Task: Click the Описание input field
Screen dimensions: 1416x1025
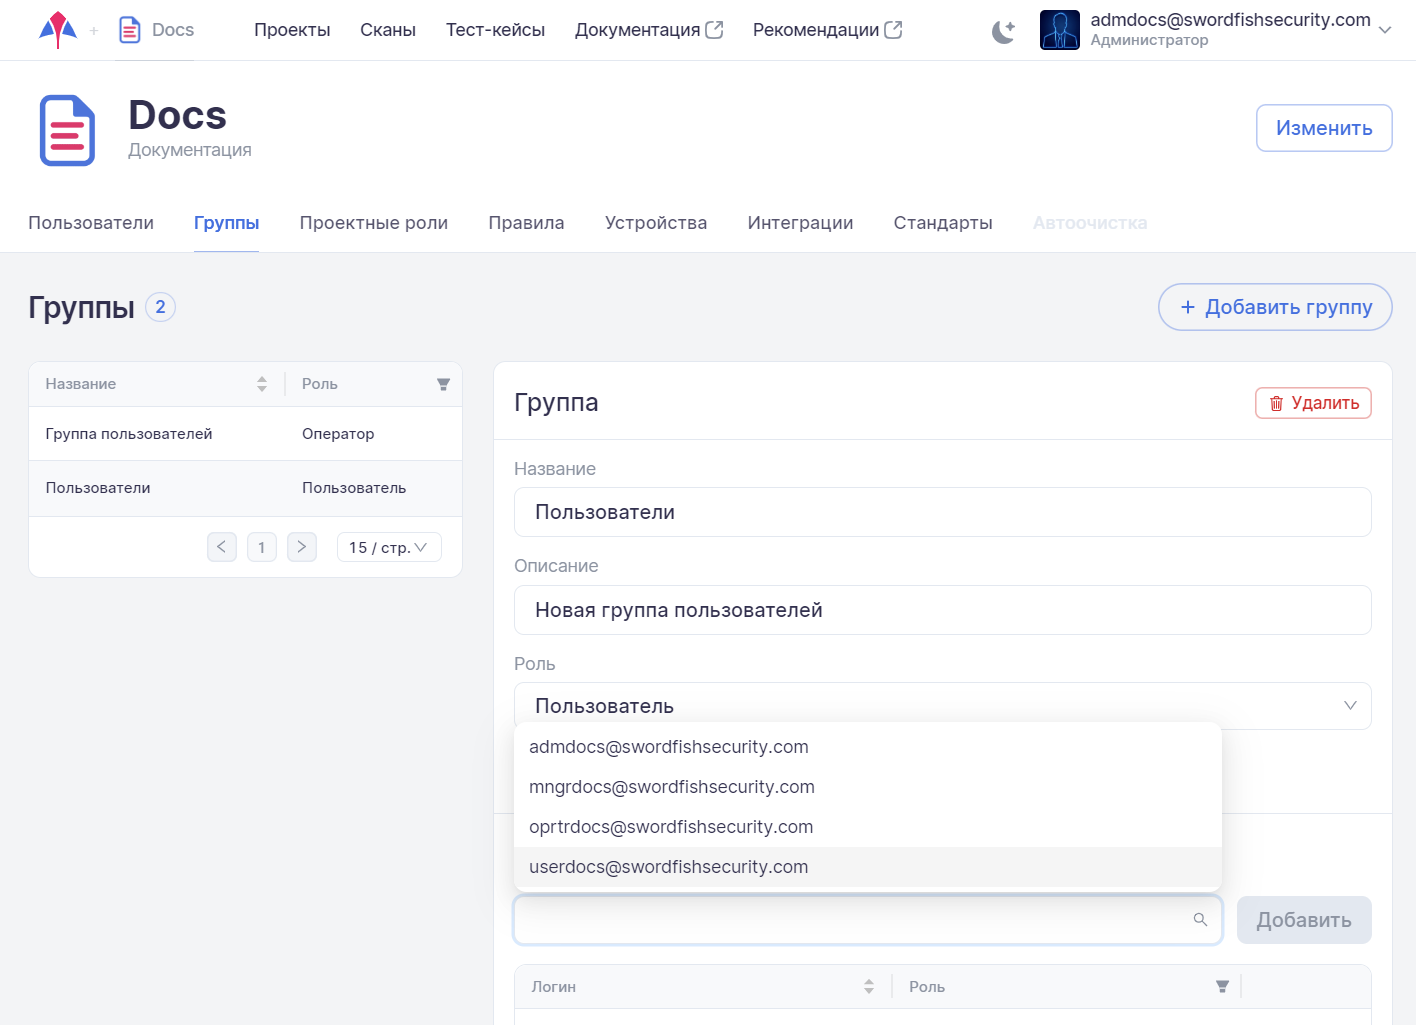Action: point(942,610)
